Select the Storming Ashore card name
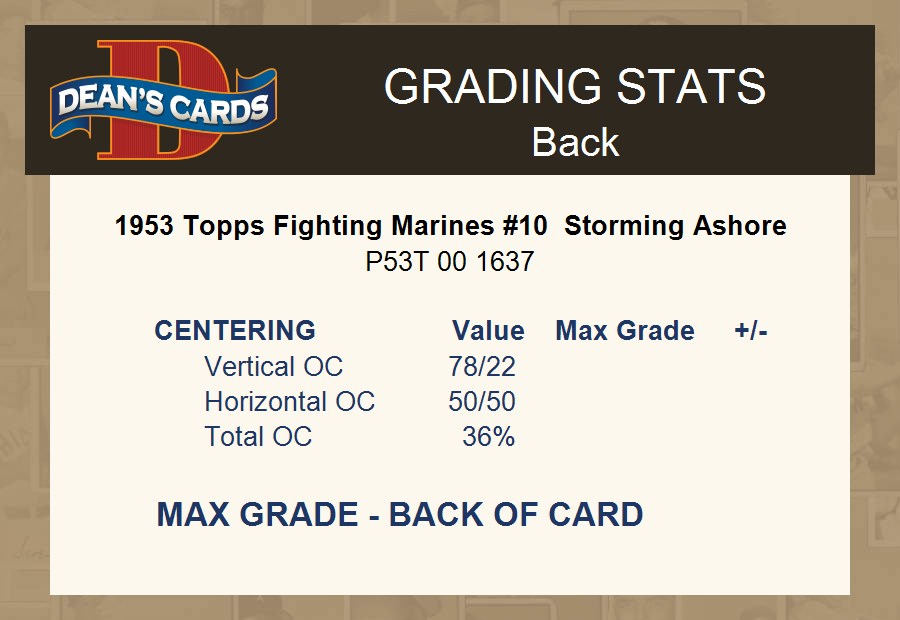The height and width of the screenshot is (620, 900). (675, 226)
